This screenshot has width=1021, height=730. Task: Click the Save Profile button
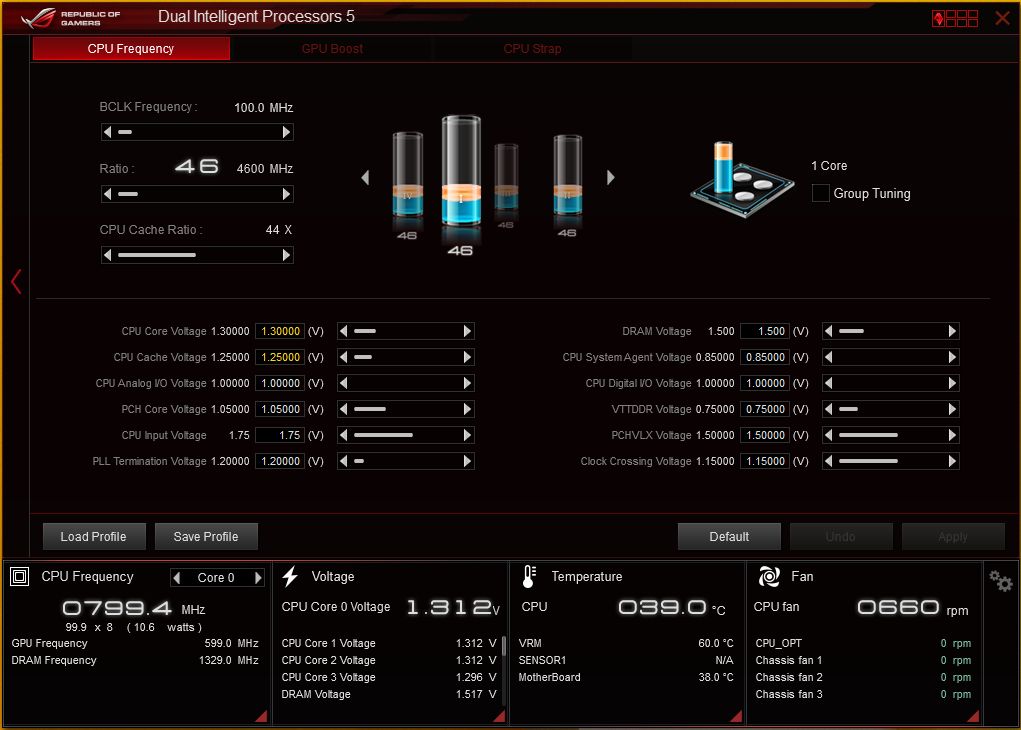206,537
